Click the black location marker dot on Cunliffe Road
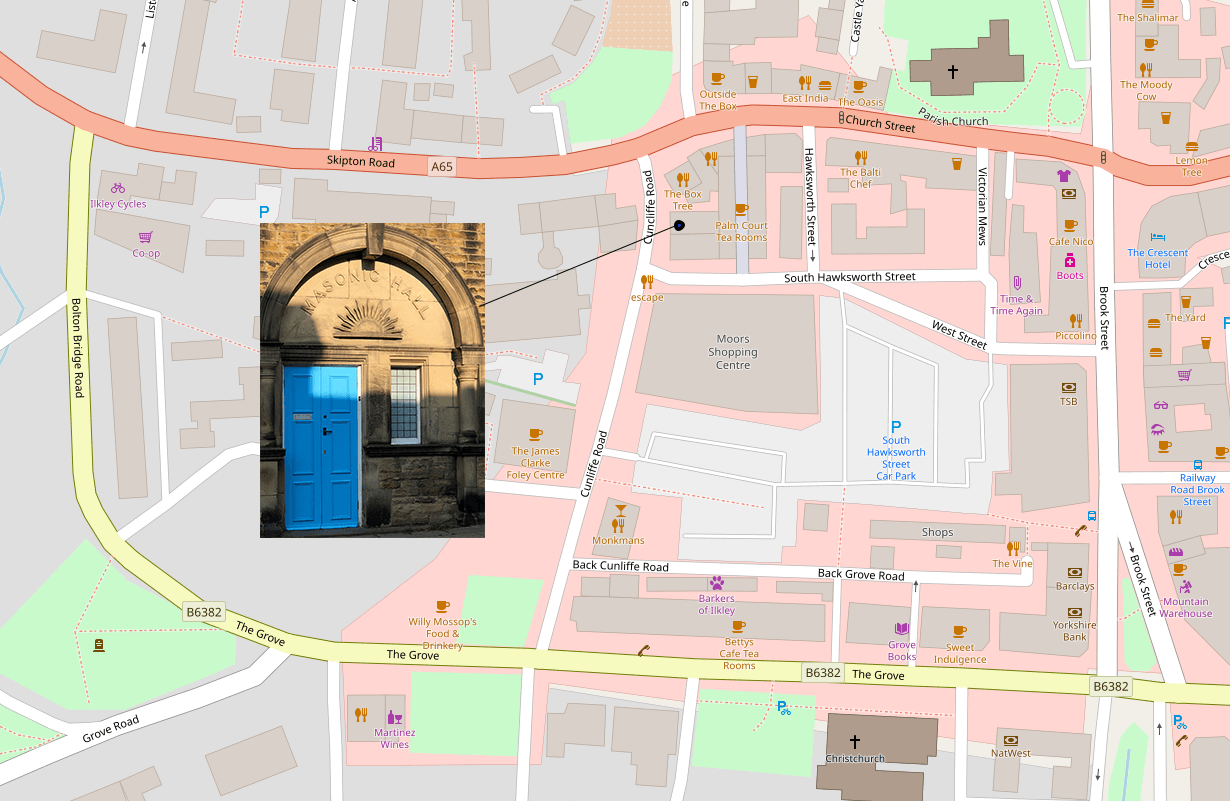This screenshot has width=1230, height=801. tap(679, 225)
